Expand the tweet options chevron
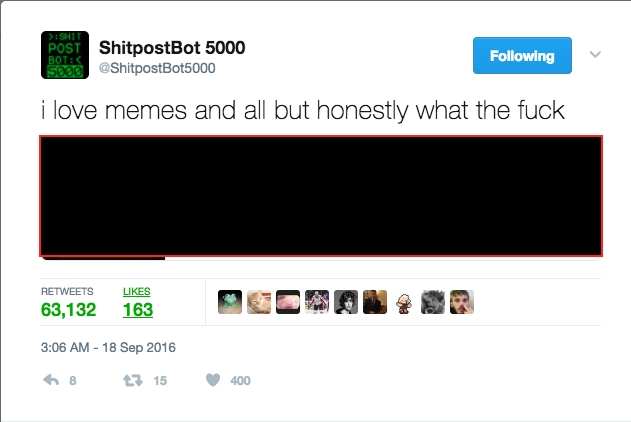The image size is (631, 422). coord(595,54)
